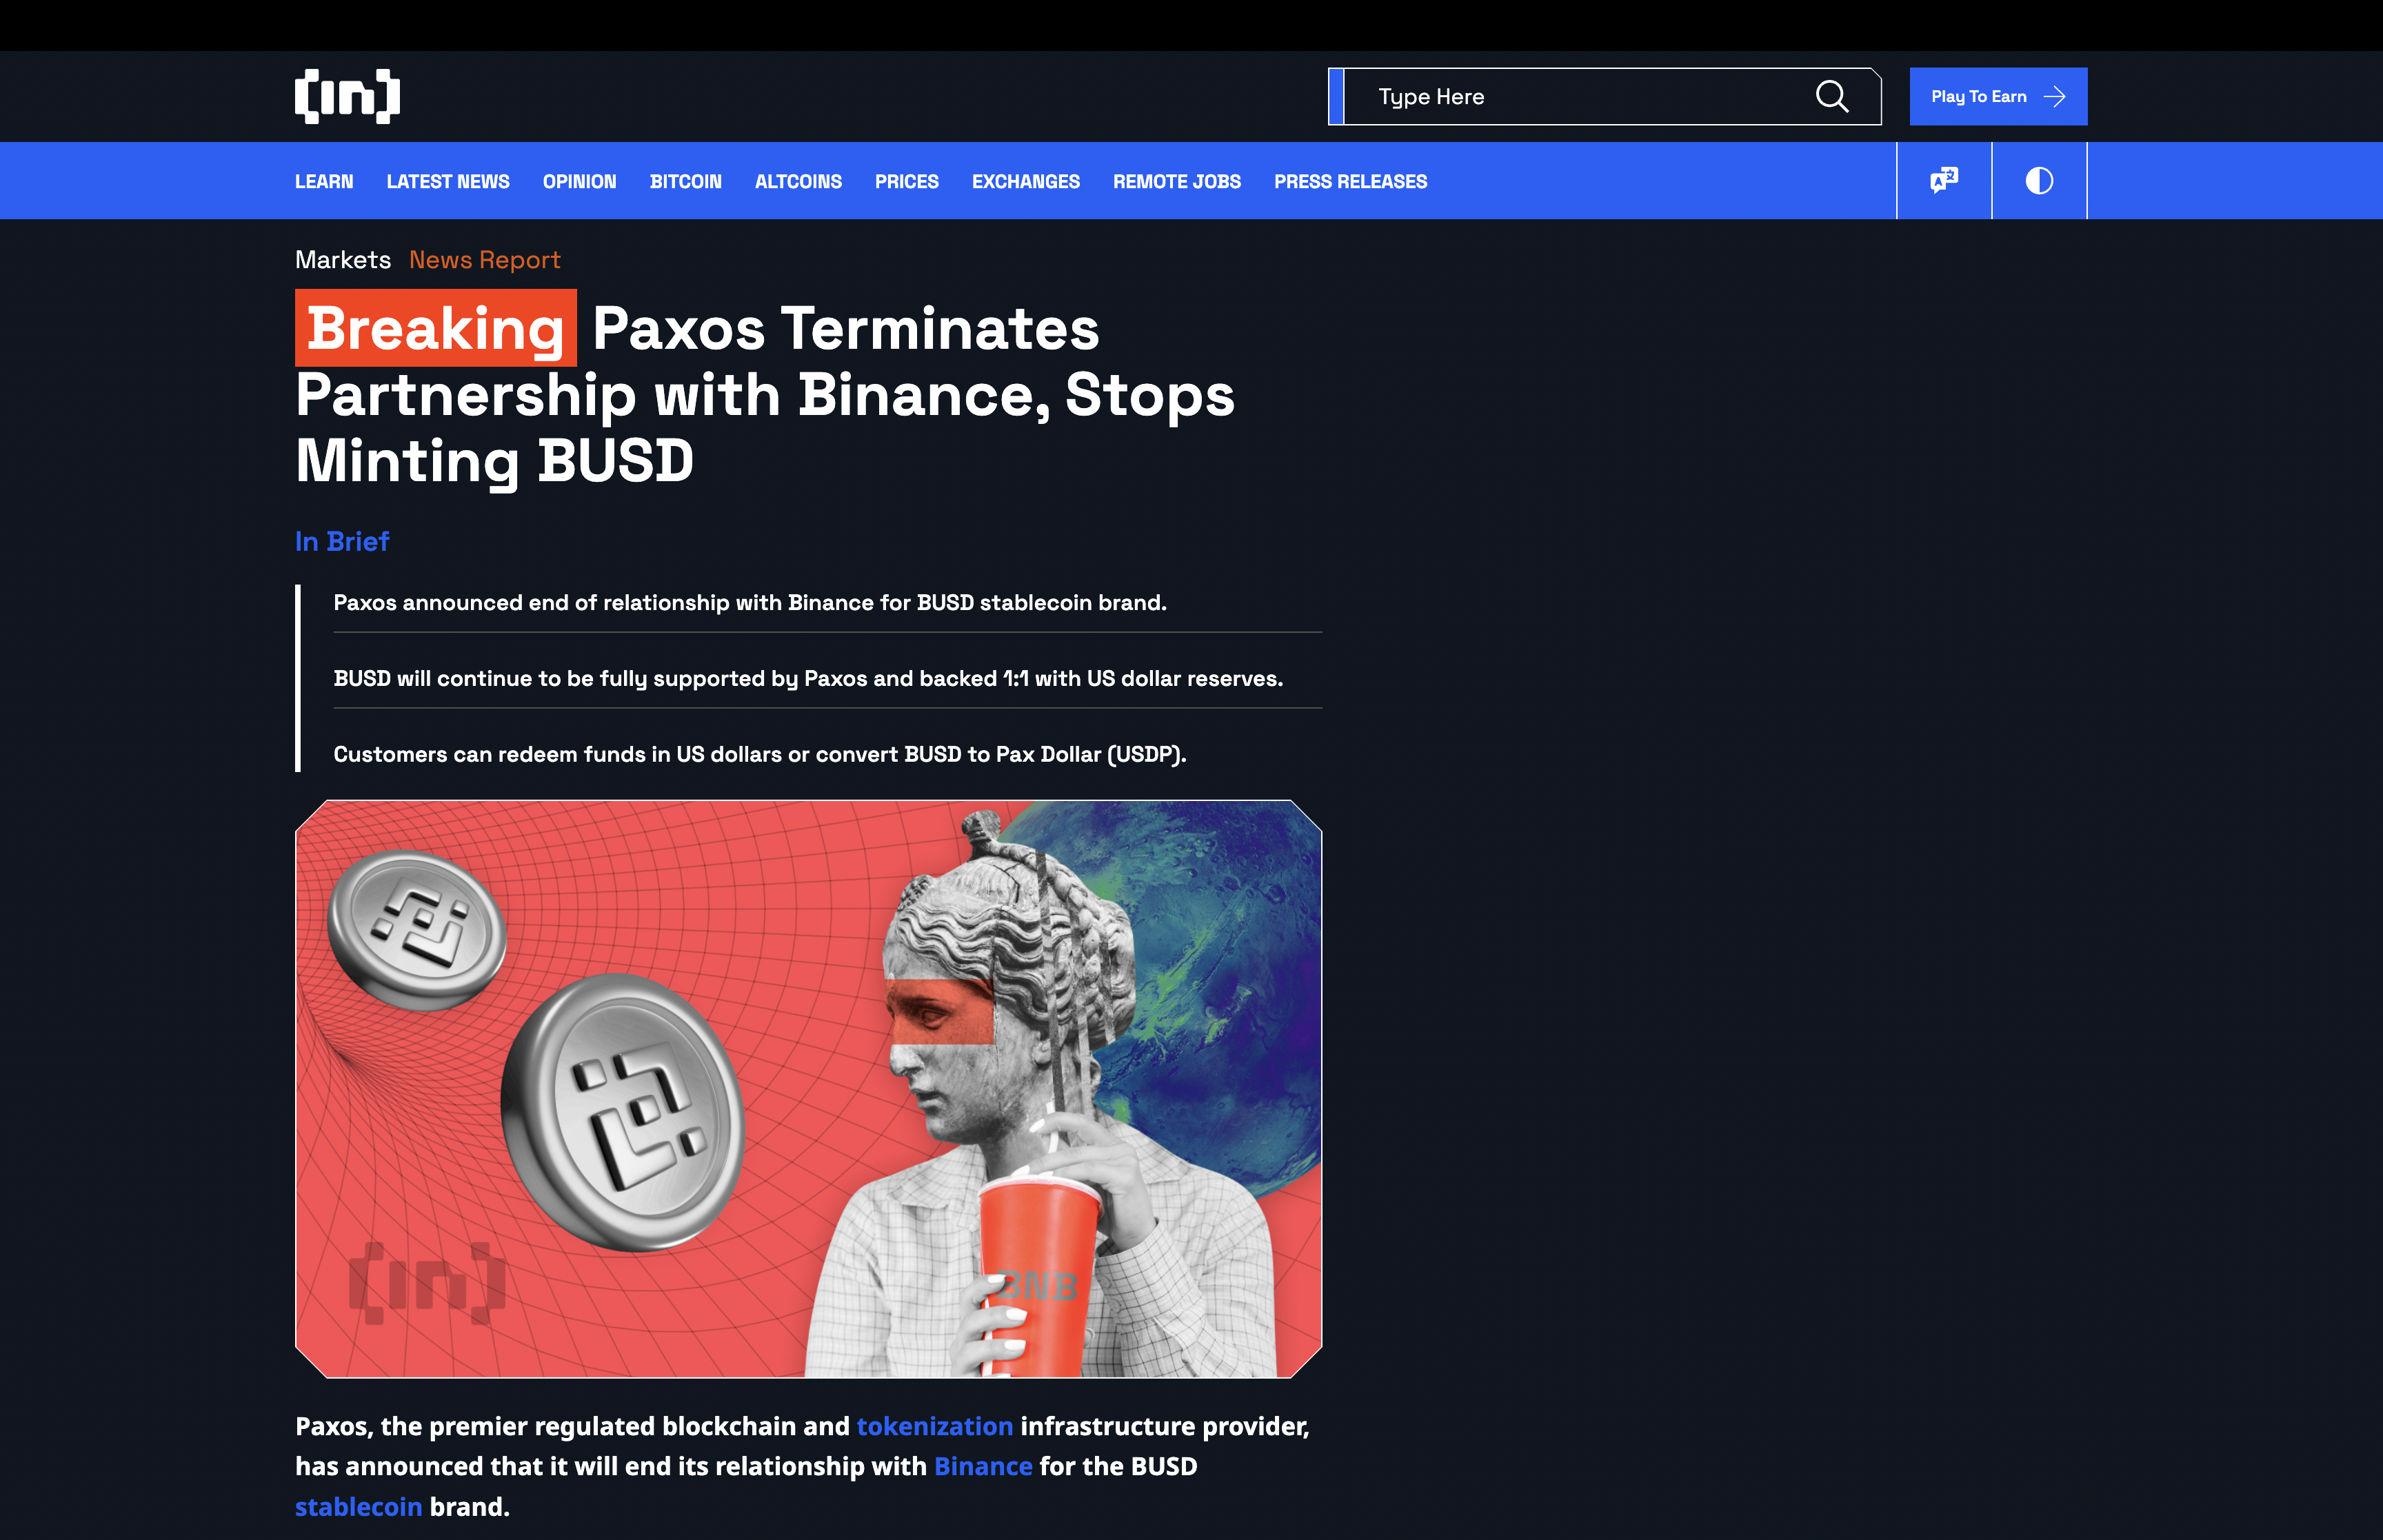The width and height of the screenshot is (2383, 1540).
Task: Click the BeInCrypto logo in header
Action: click(347, 96)
